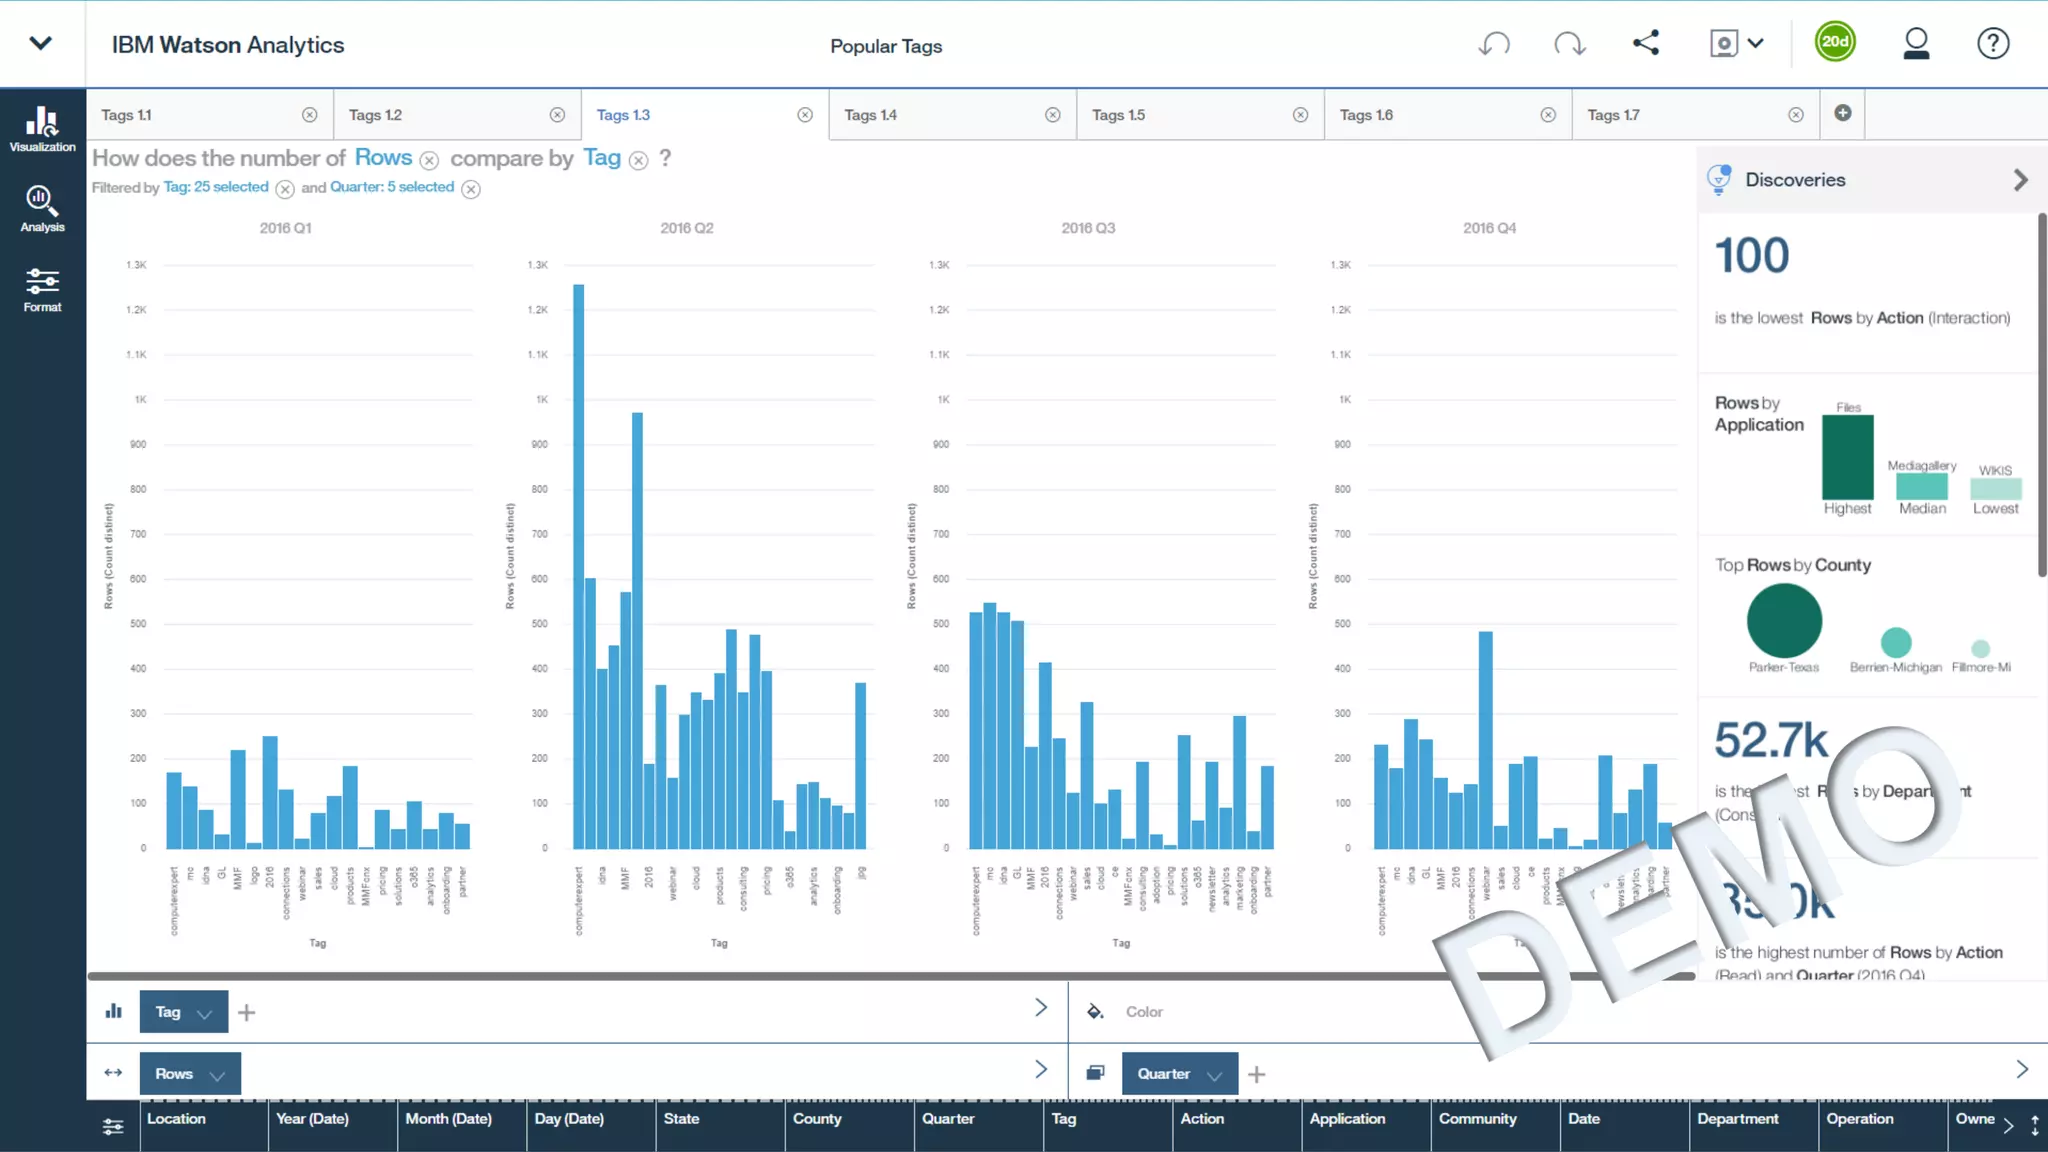The width and height of the screenshot is (2048, 1152).
Task: Open the user profile icon
Action: click(x=1916, y=44)
